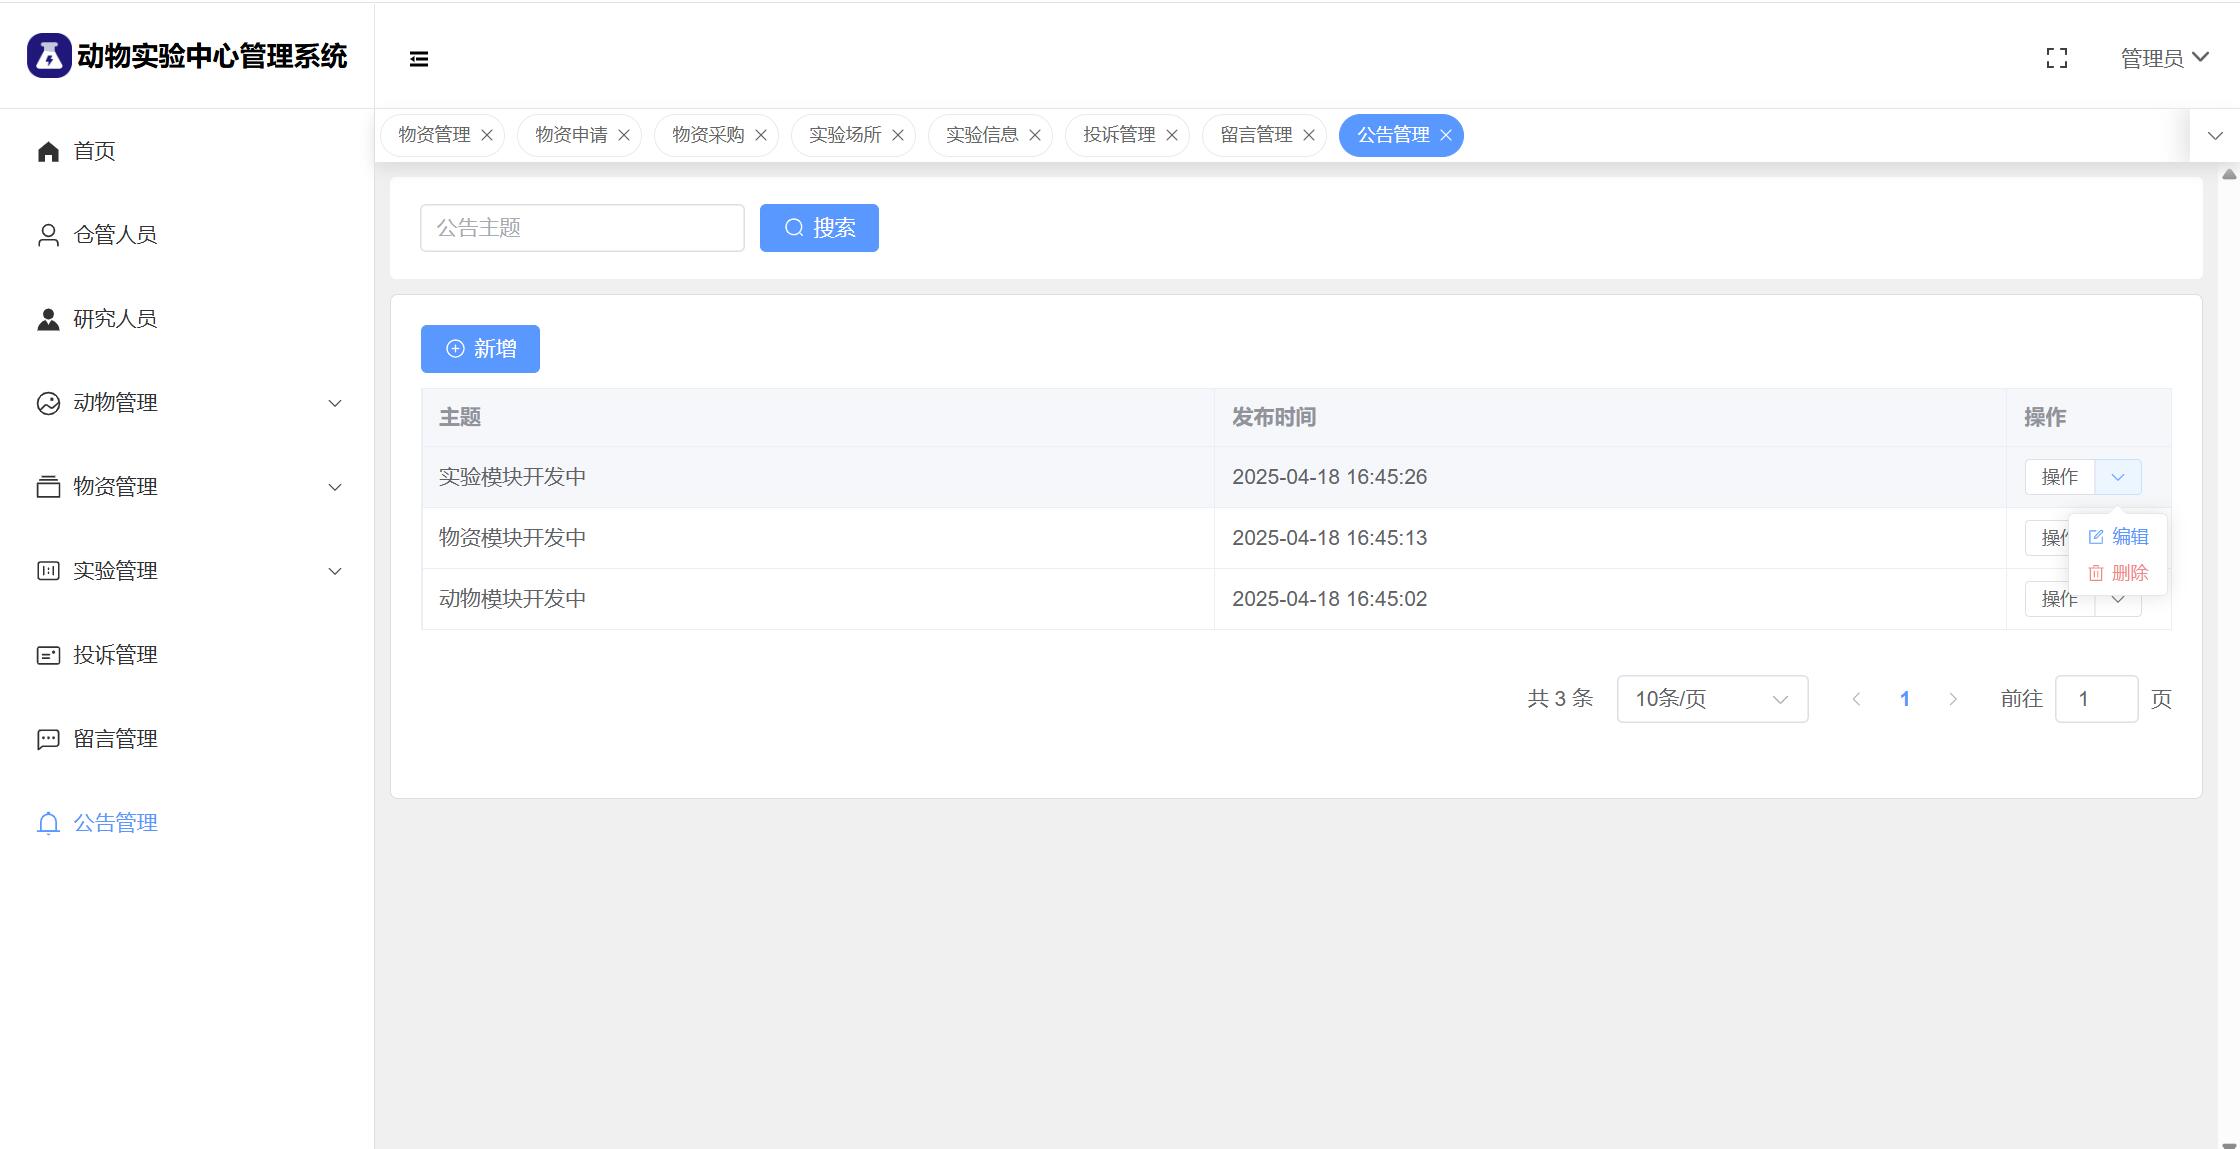2240x1149 pixels.
Task: Focus the 公告主题 search field
Action: point(582,228)
